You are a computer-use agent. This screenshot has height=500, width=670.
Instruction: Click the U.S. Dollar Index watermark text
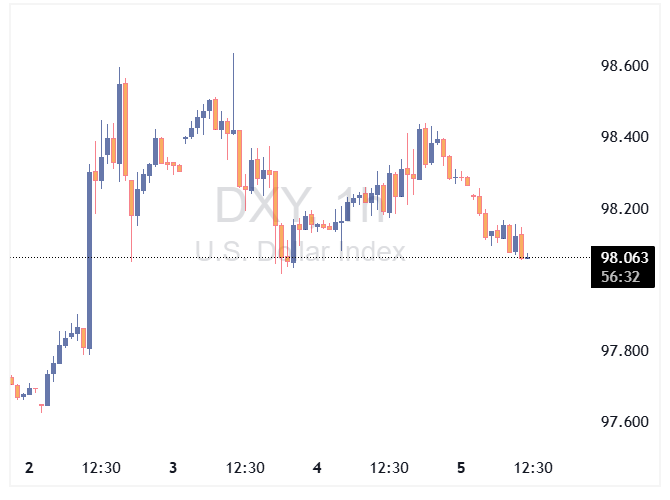pos(299,250)
